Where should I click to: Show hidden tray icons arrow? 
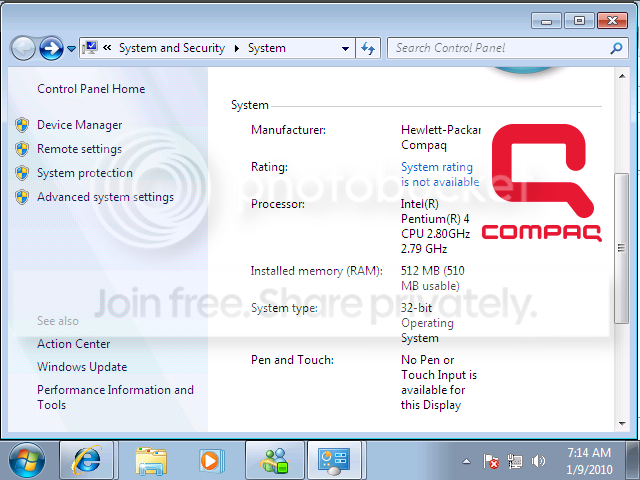pos(466,462)
